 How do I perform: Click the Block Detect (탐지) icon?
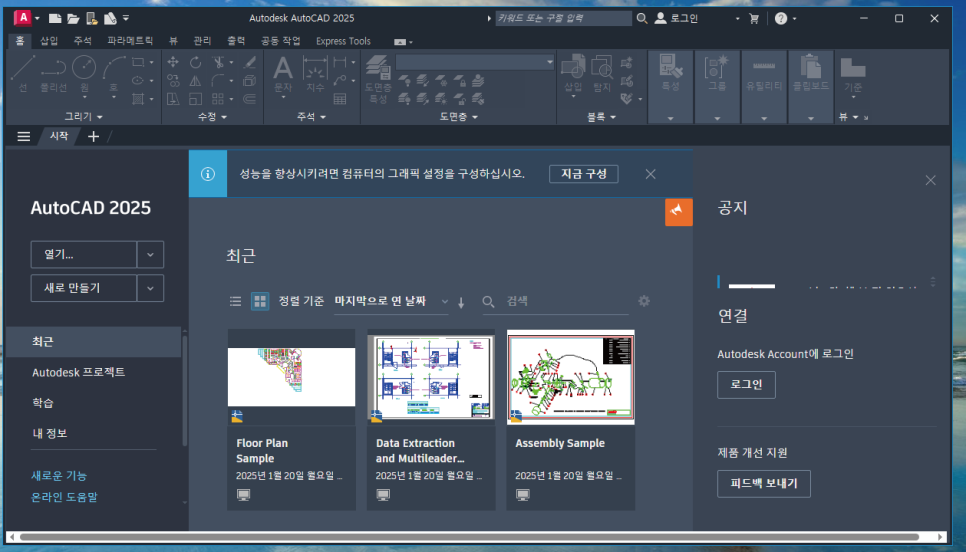(x=601, y=73)
